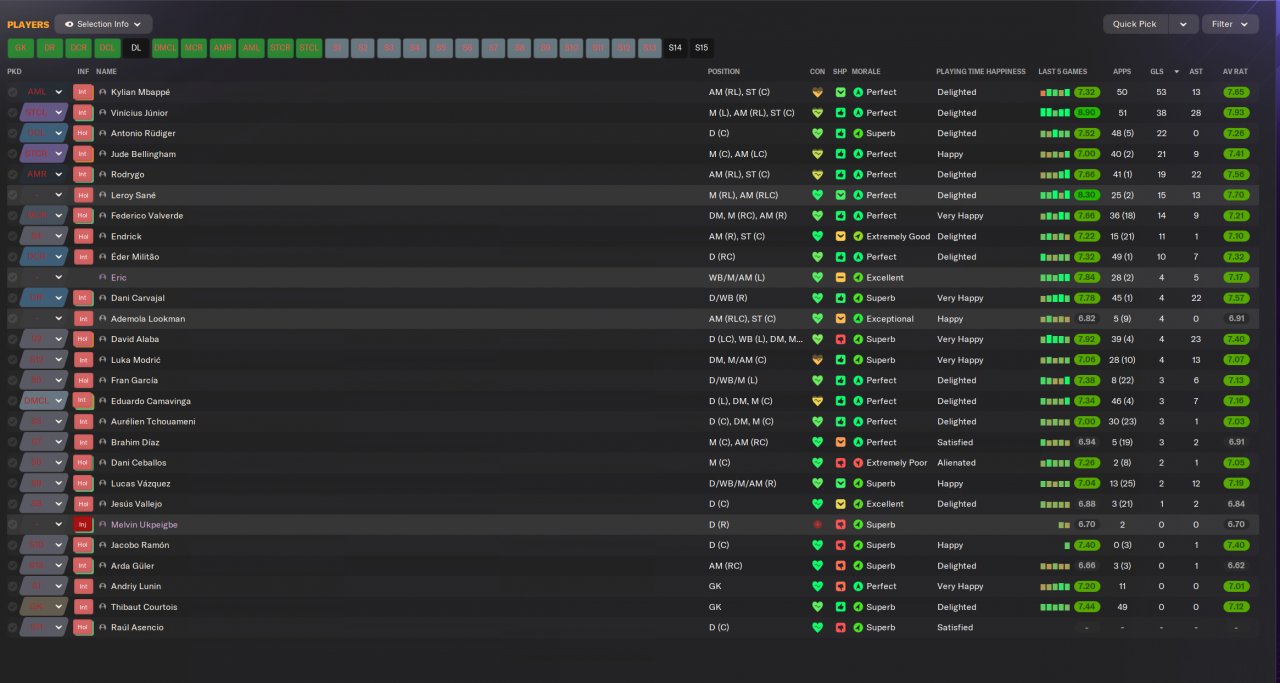Toggle the picked checkmark for Eric
This screenshot has width=1280, height=683.
12,277
